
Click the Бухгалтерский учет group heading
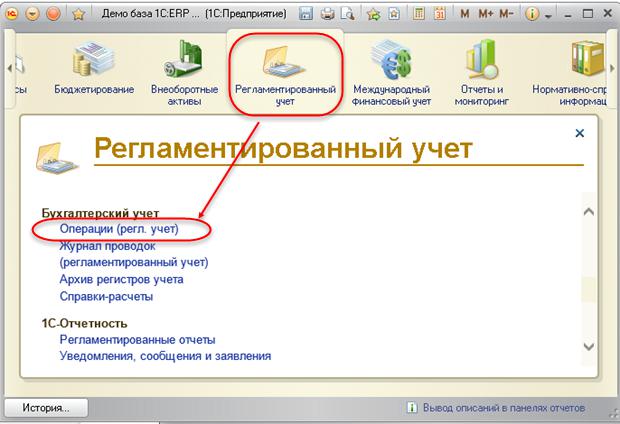tap(100, 213)
